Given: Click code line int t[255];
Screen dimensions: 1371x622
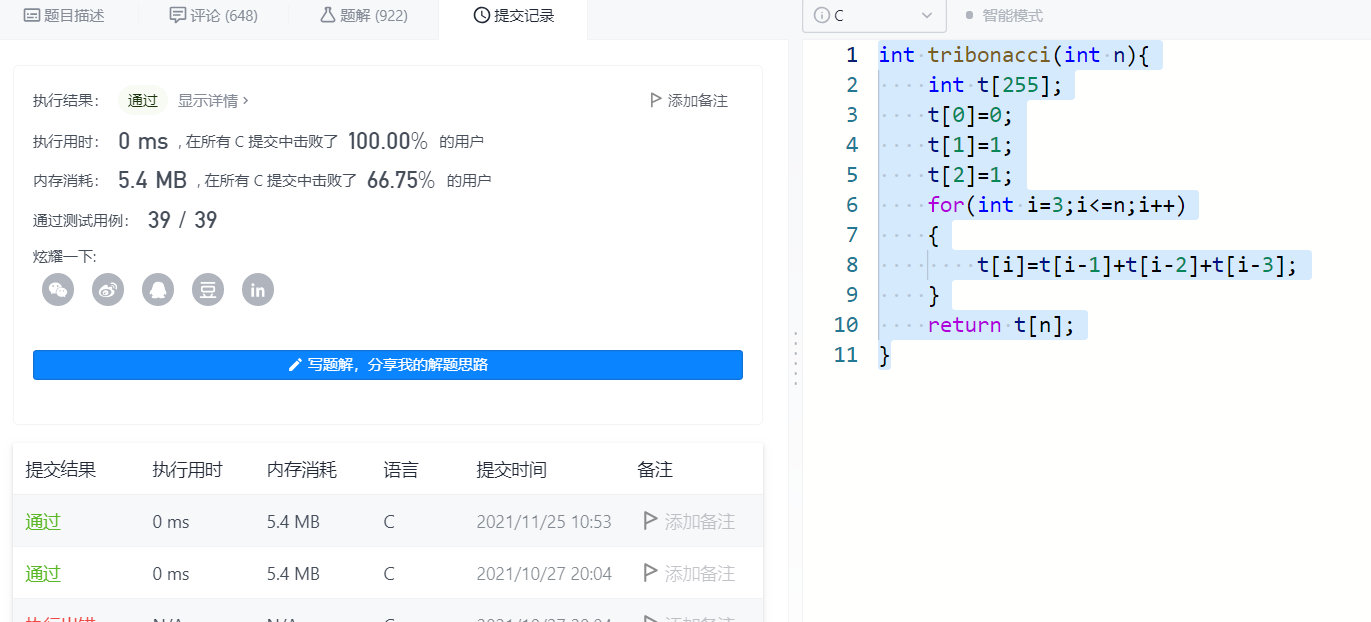Looking at the screenshot, I should 995,85.
